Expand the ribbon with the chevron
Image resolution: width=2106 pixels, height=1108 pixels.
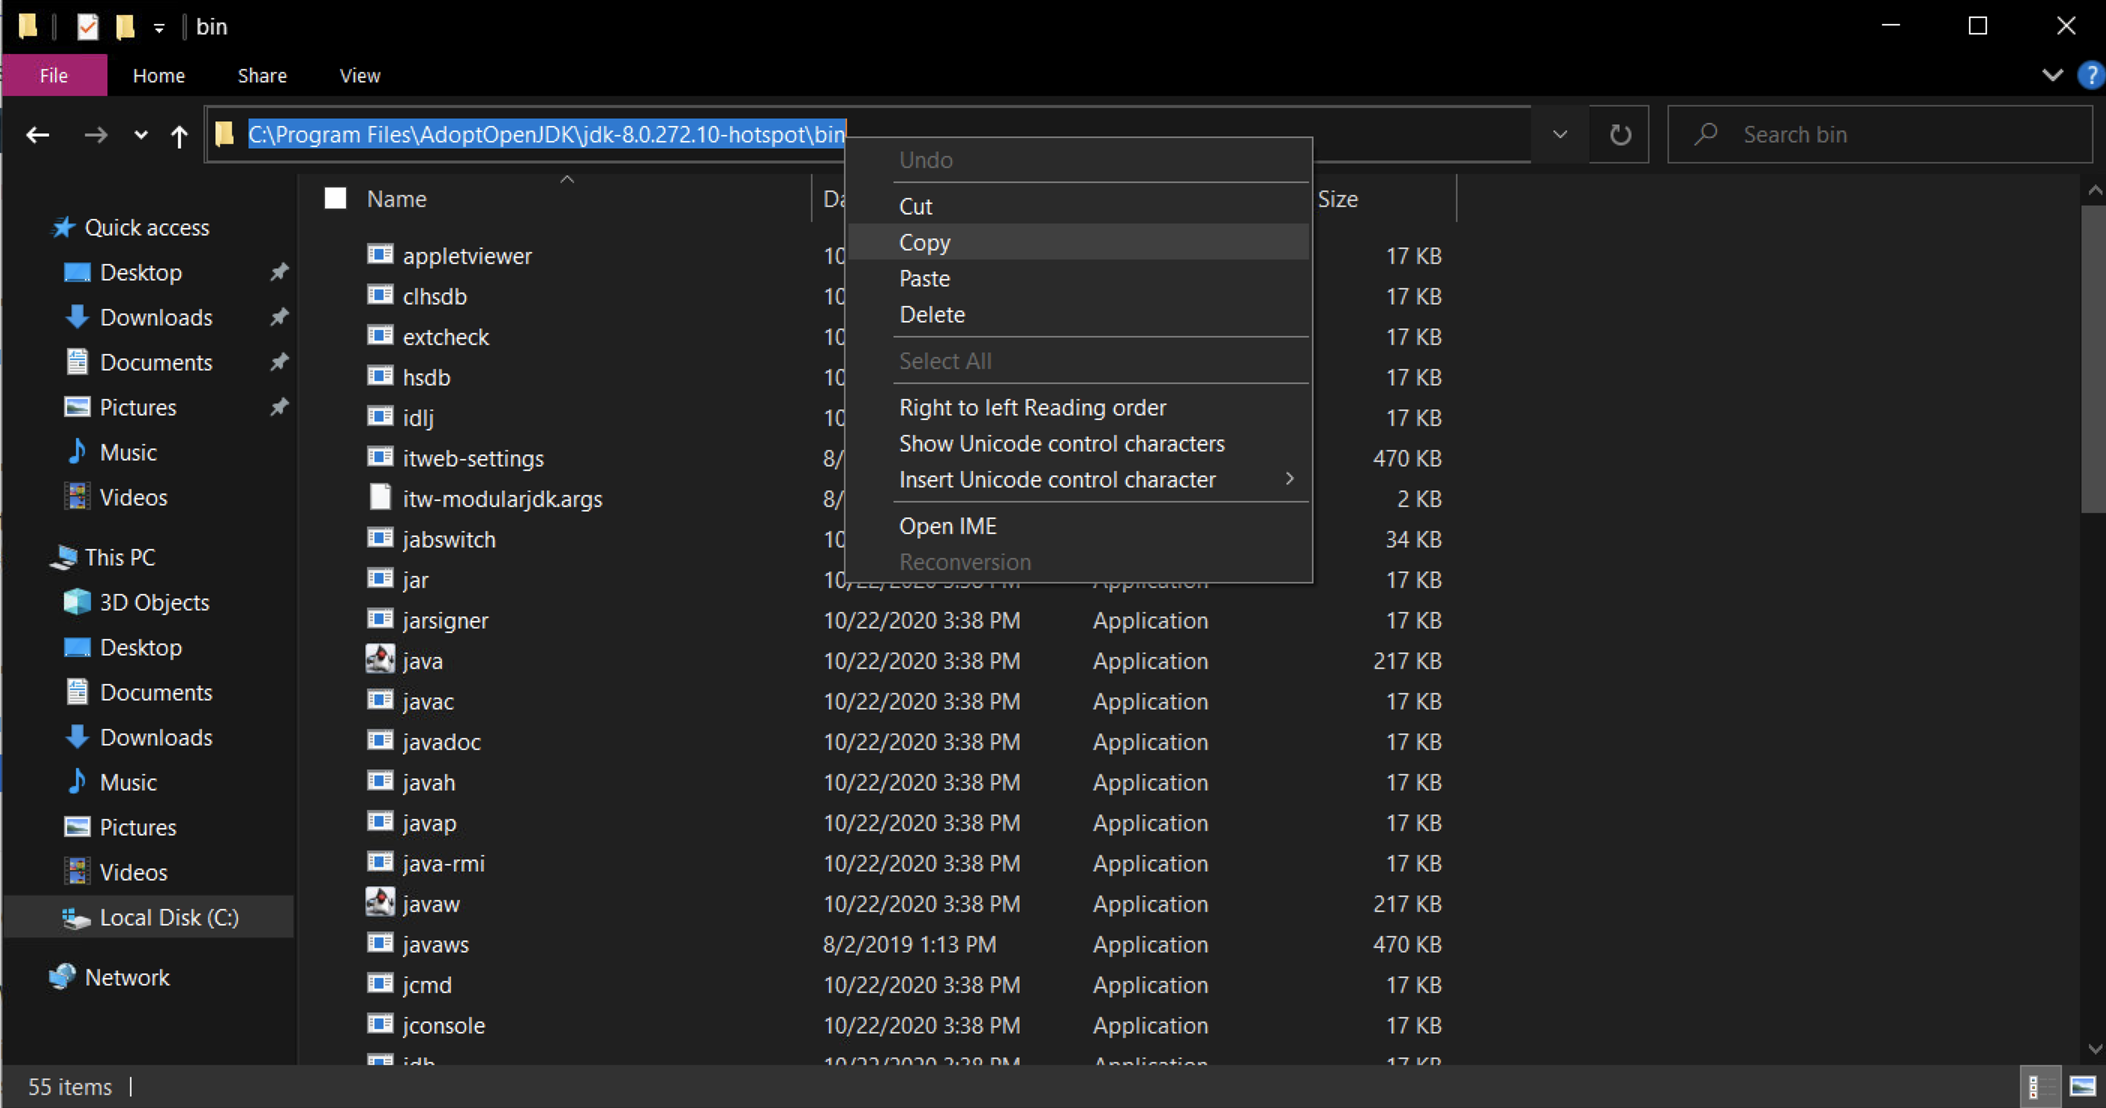[x=2052, y=76]
